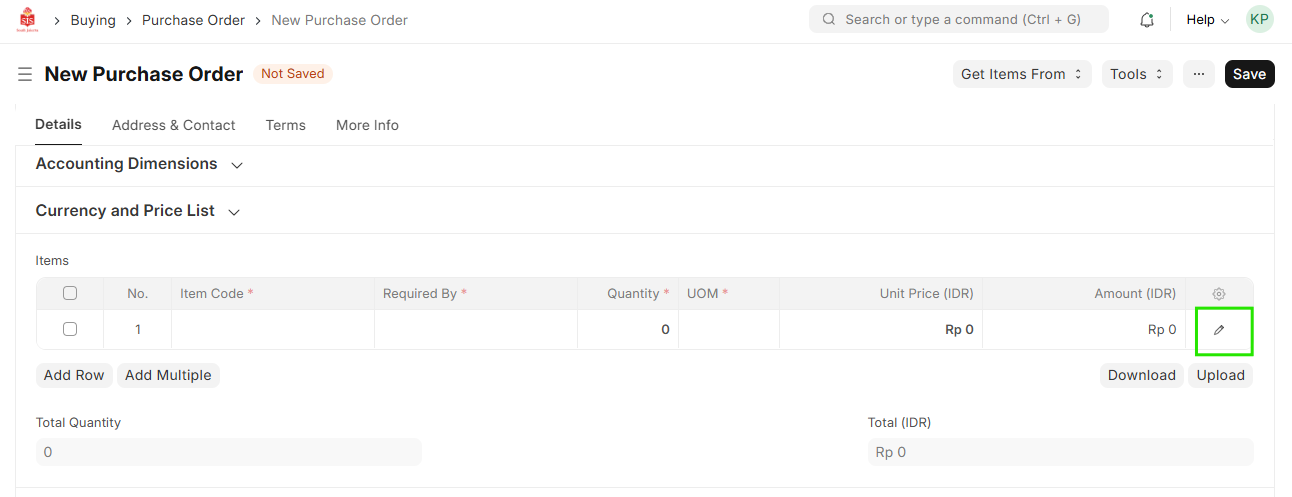Click the Add Row button

click(74, 375)
